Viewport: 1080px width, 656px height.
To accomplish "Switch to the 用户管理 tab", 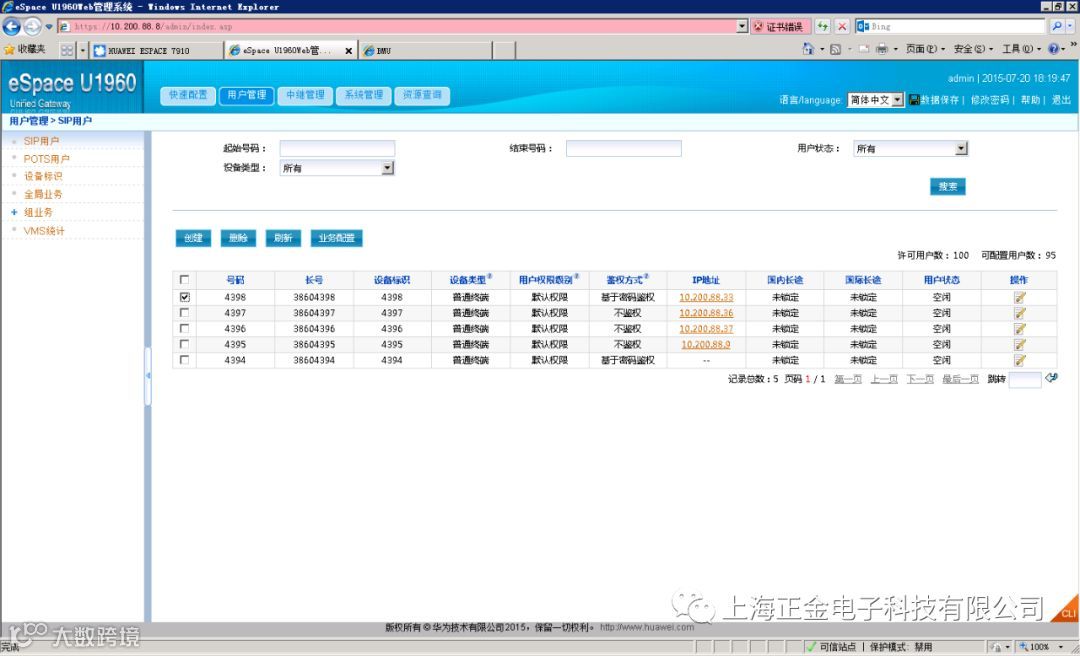I will tap(247, 96).
